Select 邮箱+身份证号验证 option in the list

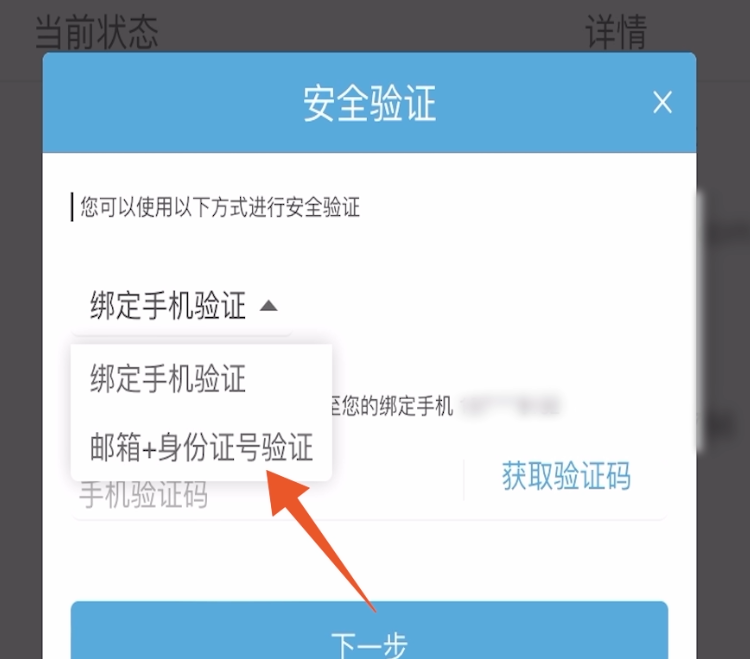201,447
